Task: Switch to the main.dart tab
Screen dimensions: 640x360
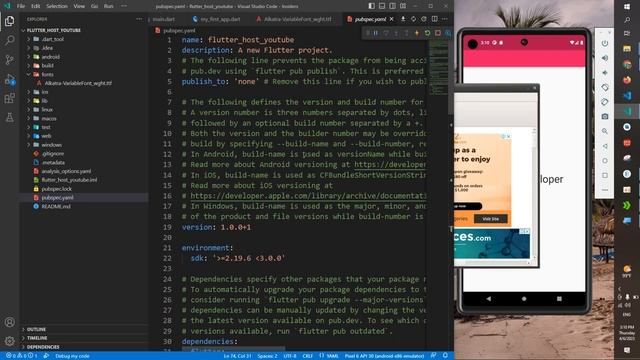Action: tap(164, 19)
